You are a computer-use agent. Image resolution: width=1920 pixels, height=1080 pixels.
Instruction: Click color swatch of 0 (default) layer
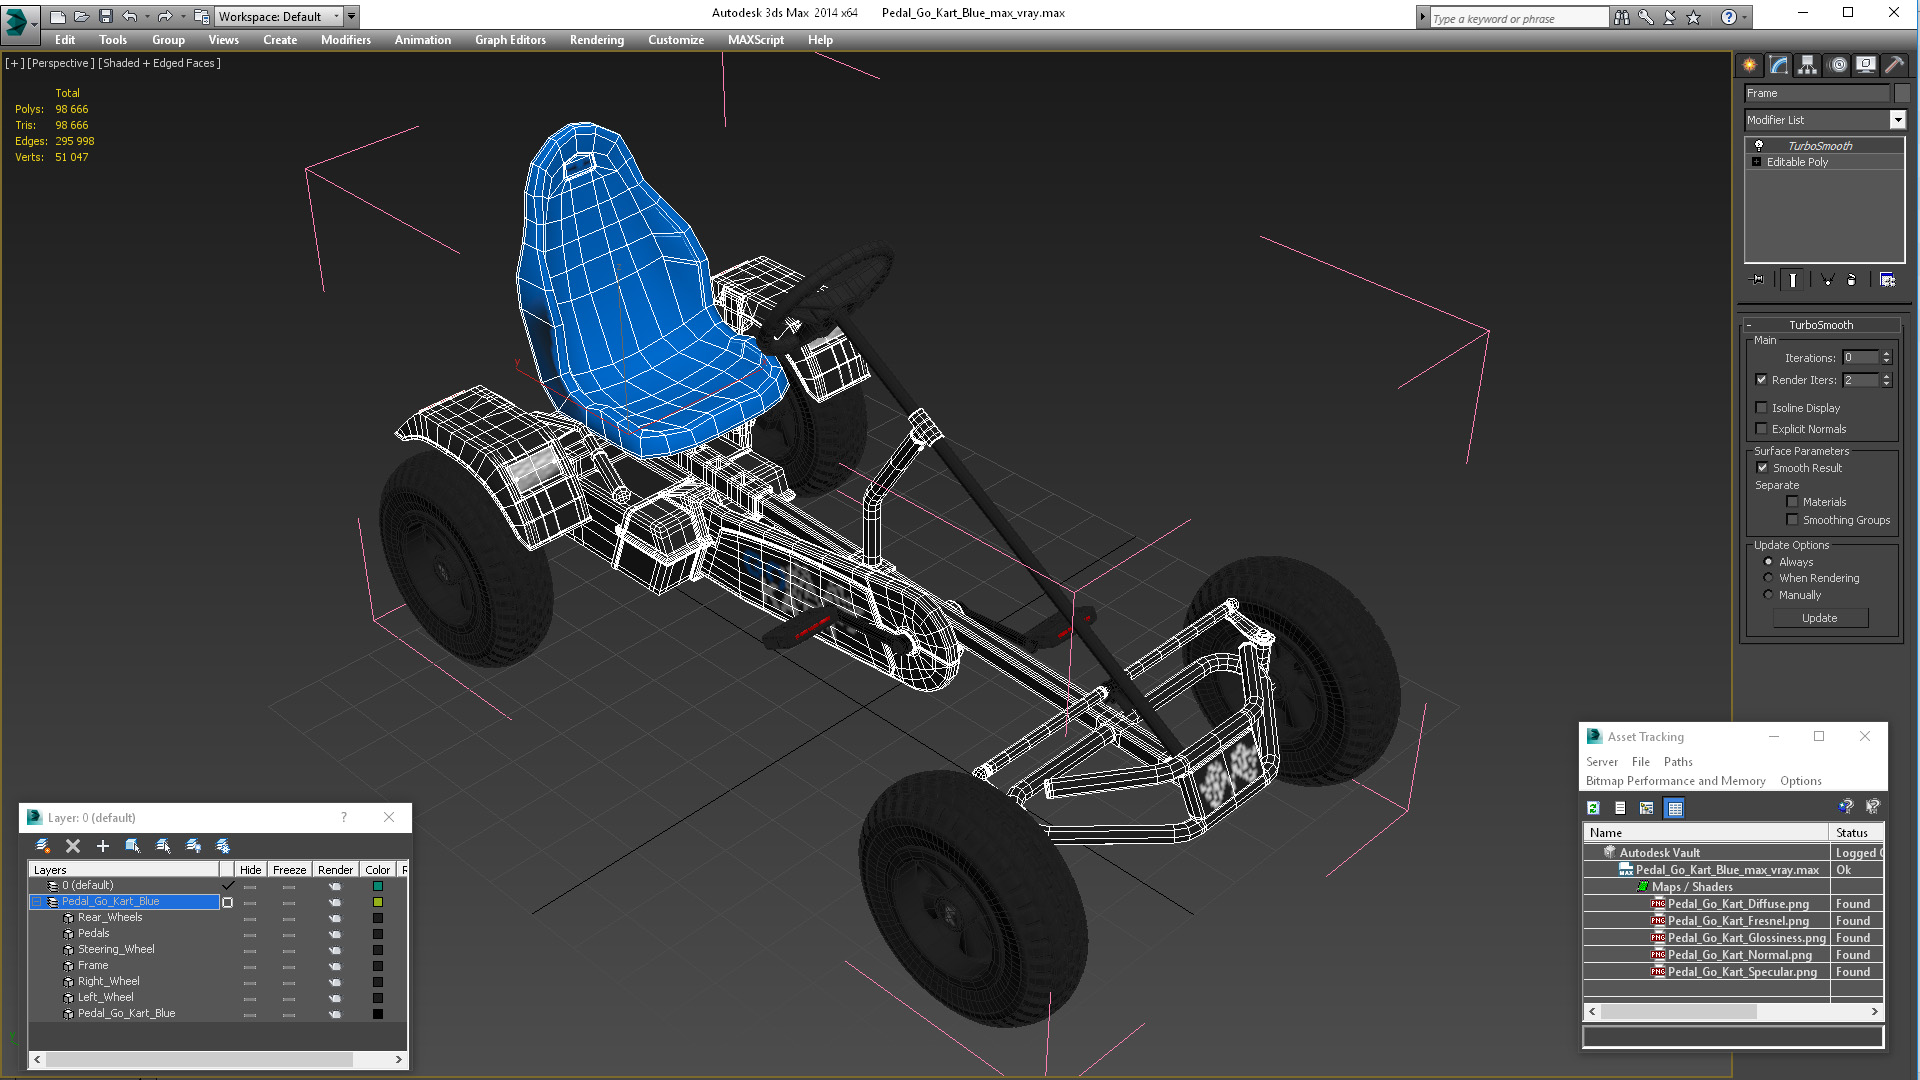pos(378,886)
